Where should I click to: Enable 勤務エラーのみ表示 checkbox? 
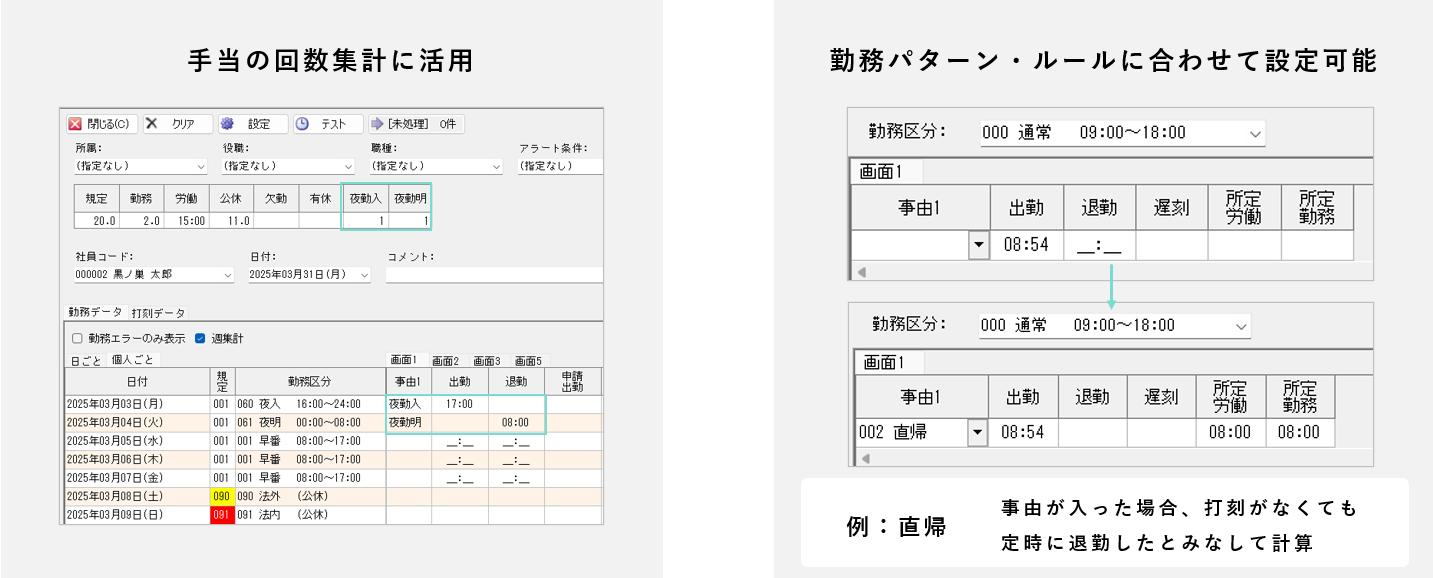click(x=77, y=339)
